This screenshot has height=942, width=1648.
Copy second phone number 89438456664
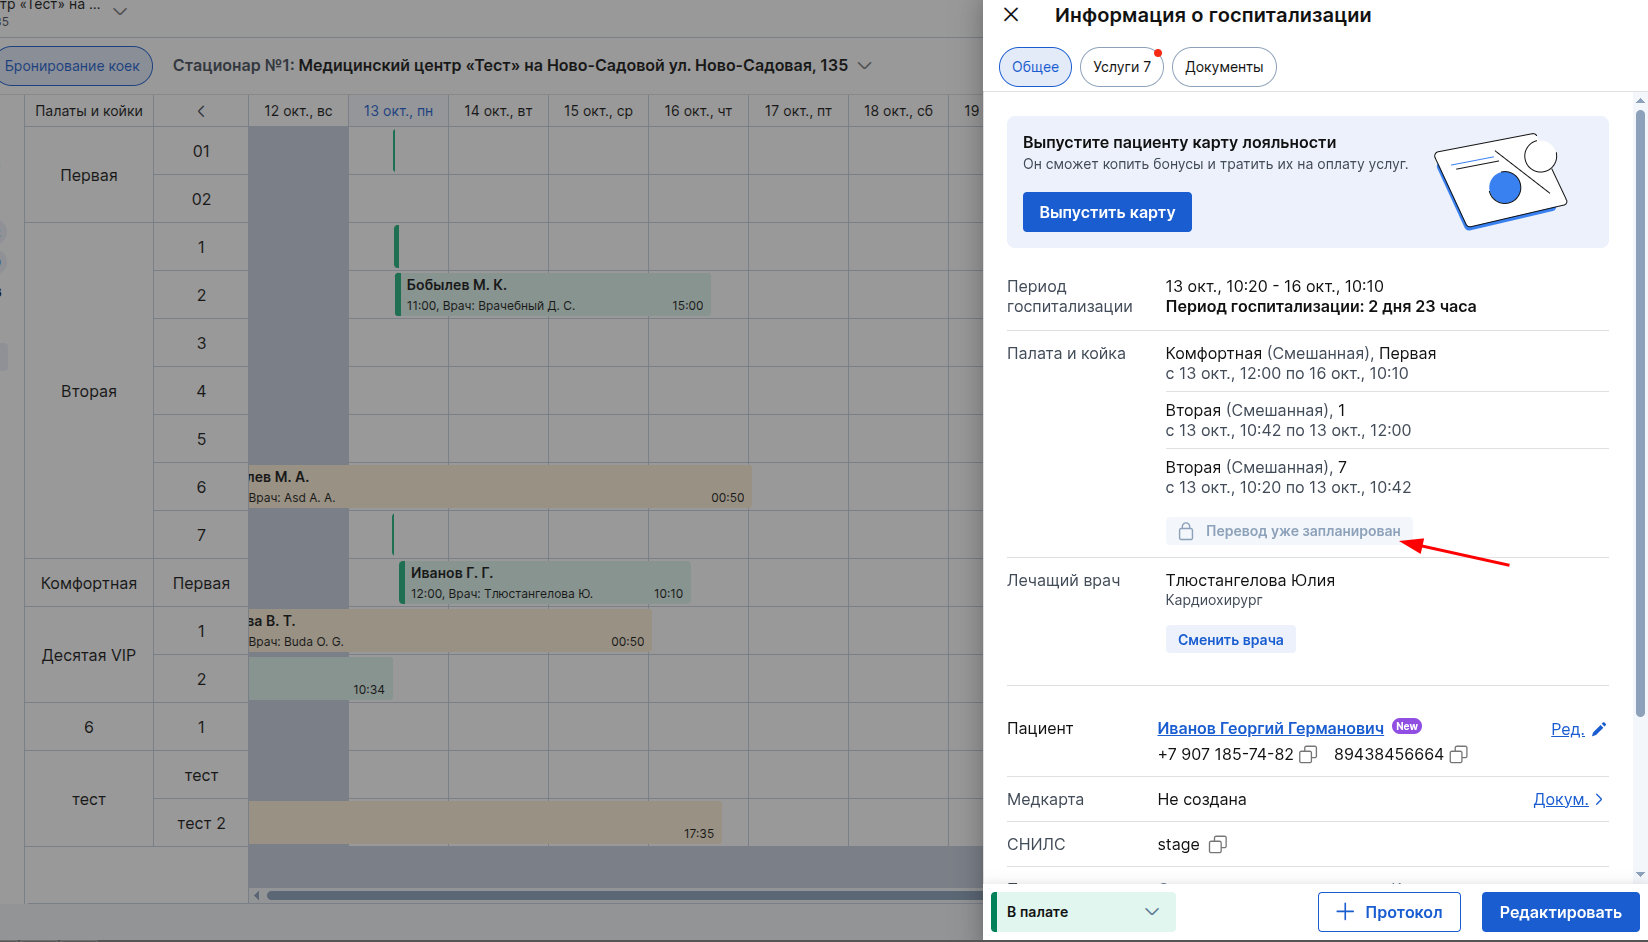tap(1458, 755)
